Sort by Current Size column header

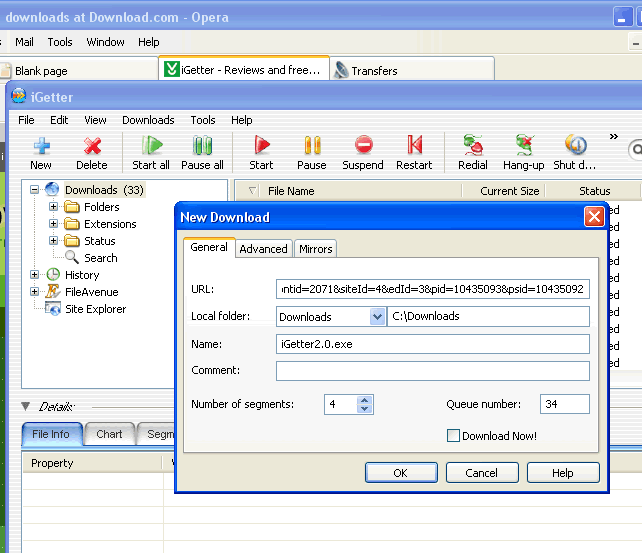(x=504, y=191)
